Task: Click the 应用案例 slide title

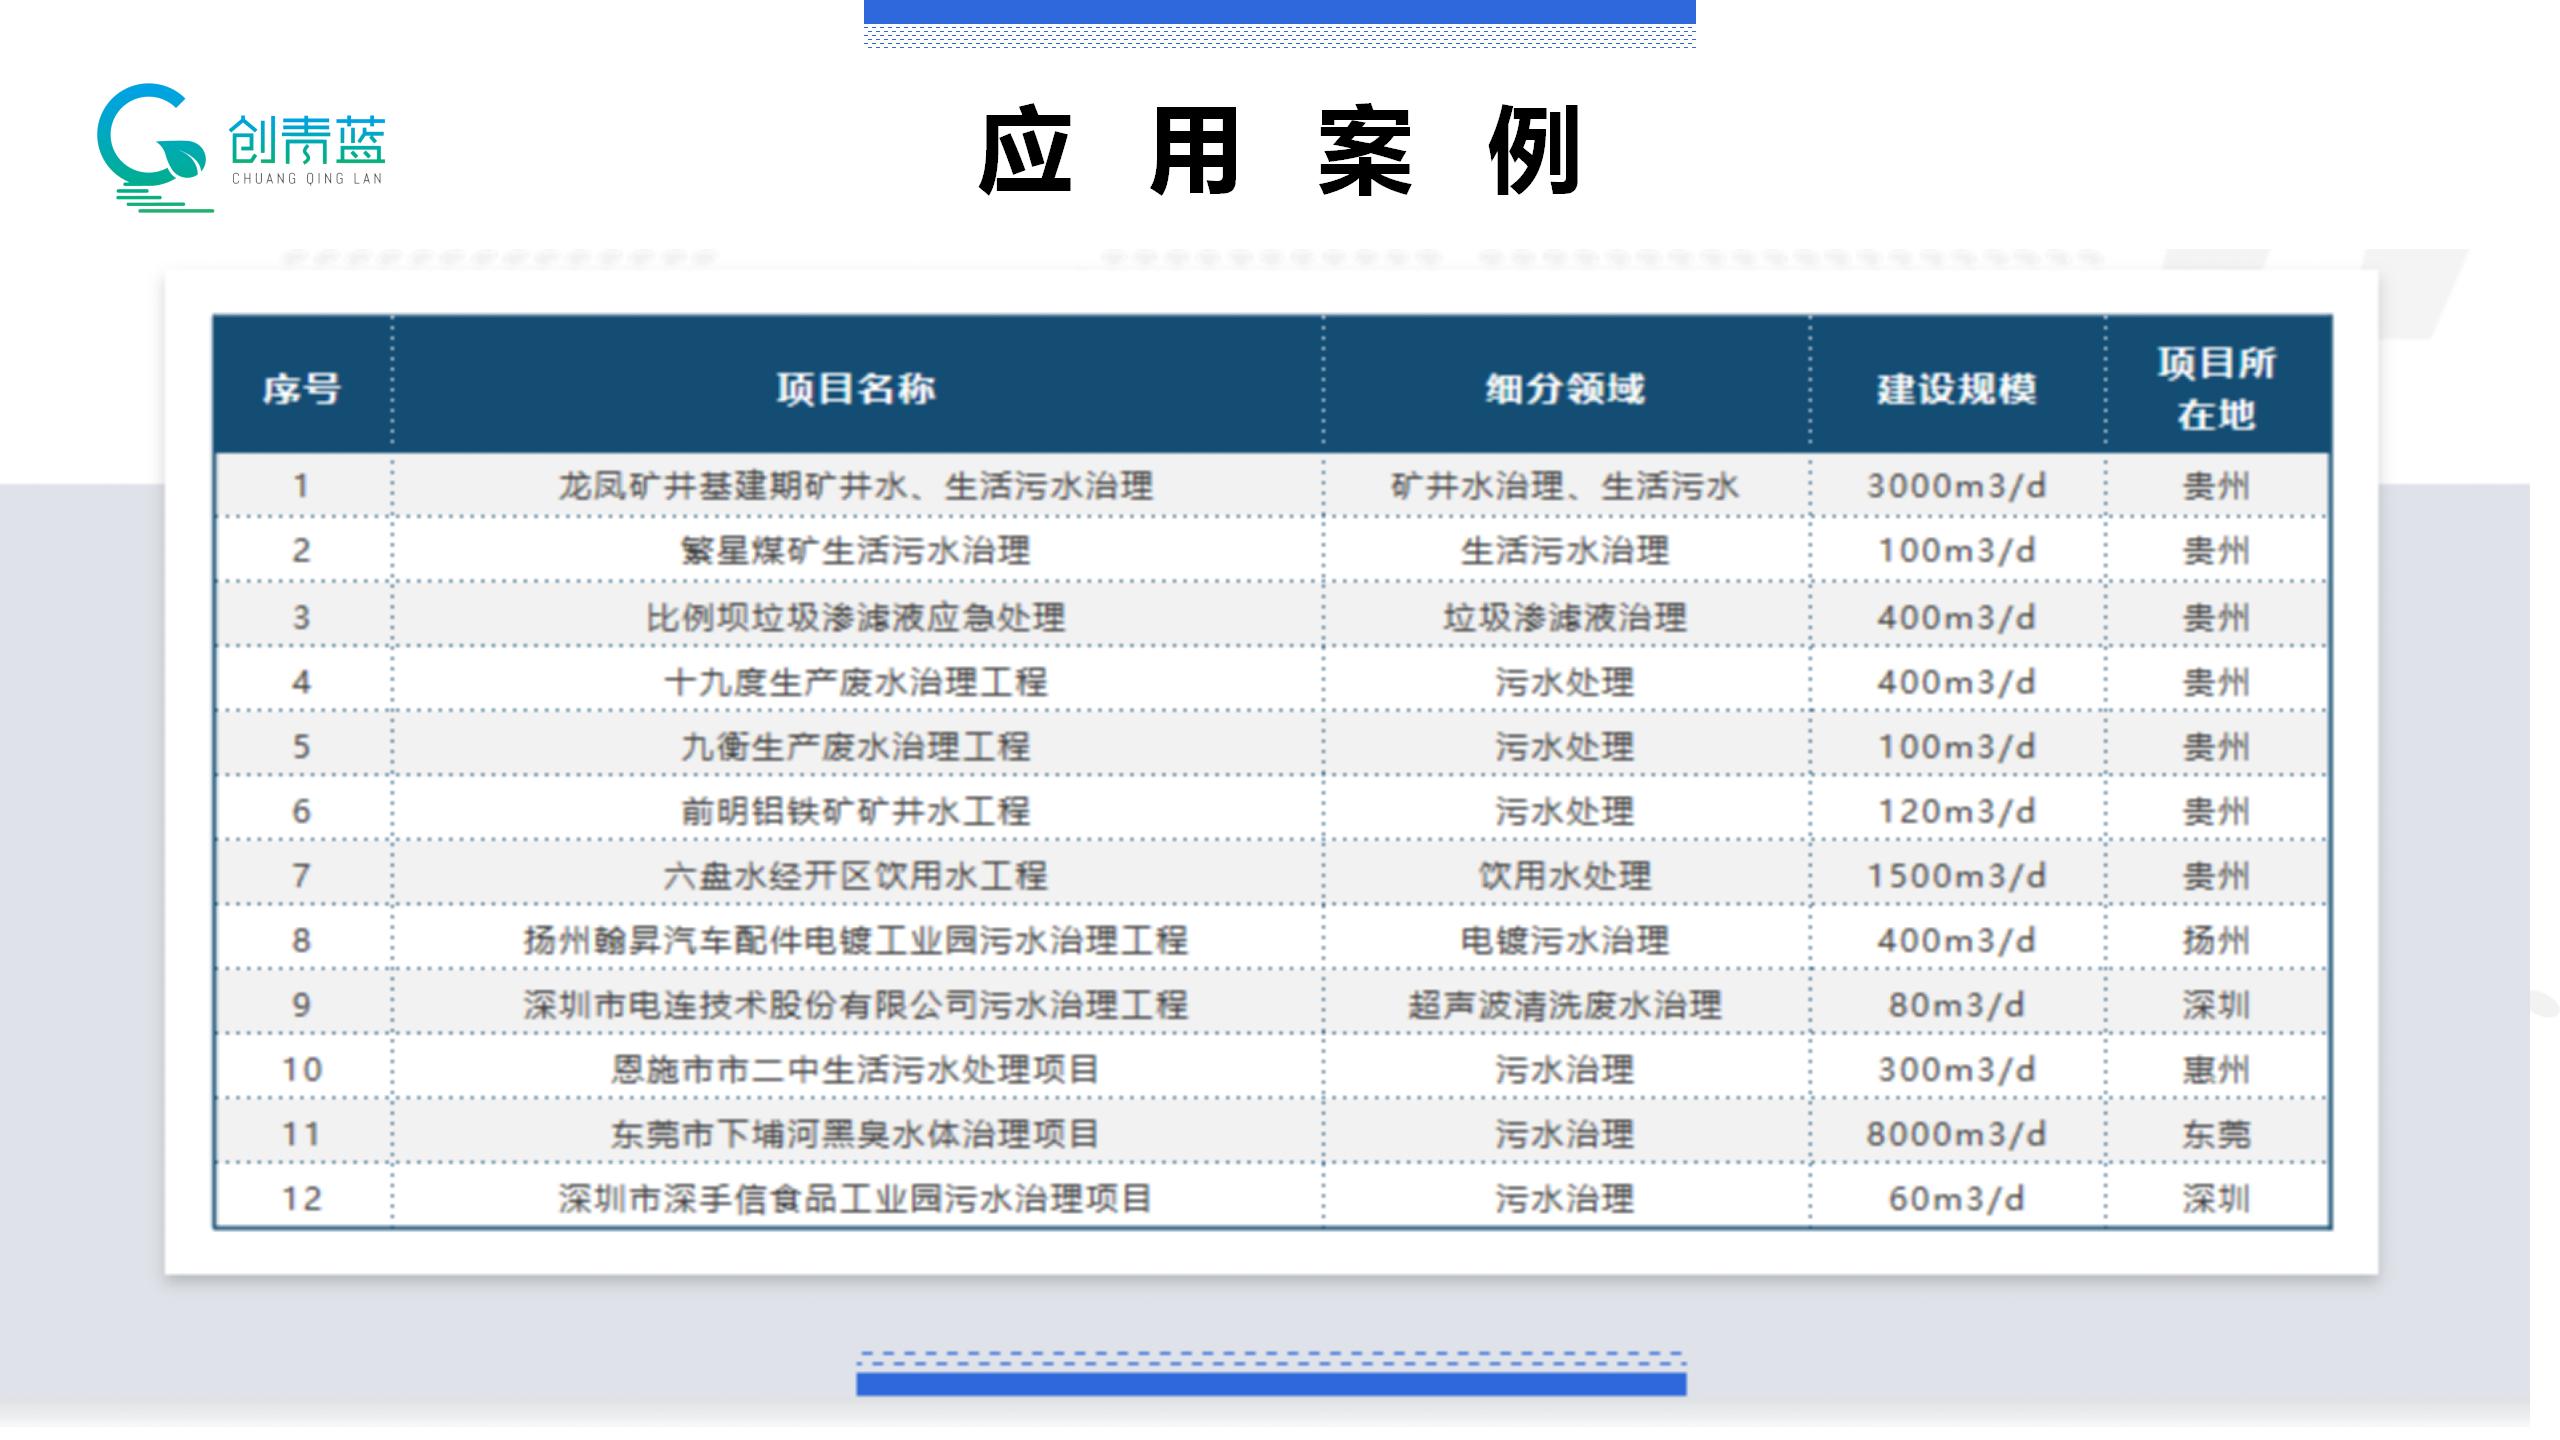Action: pyautogui.click(x=1279, y=151)
